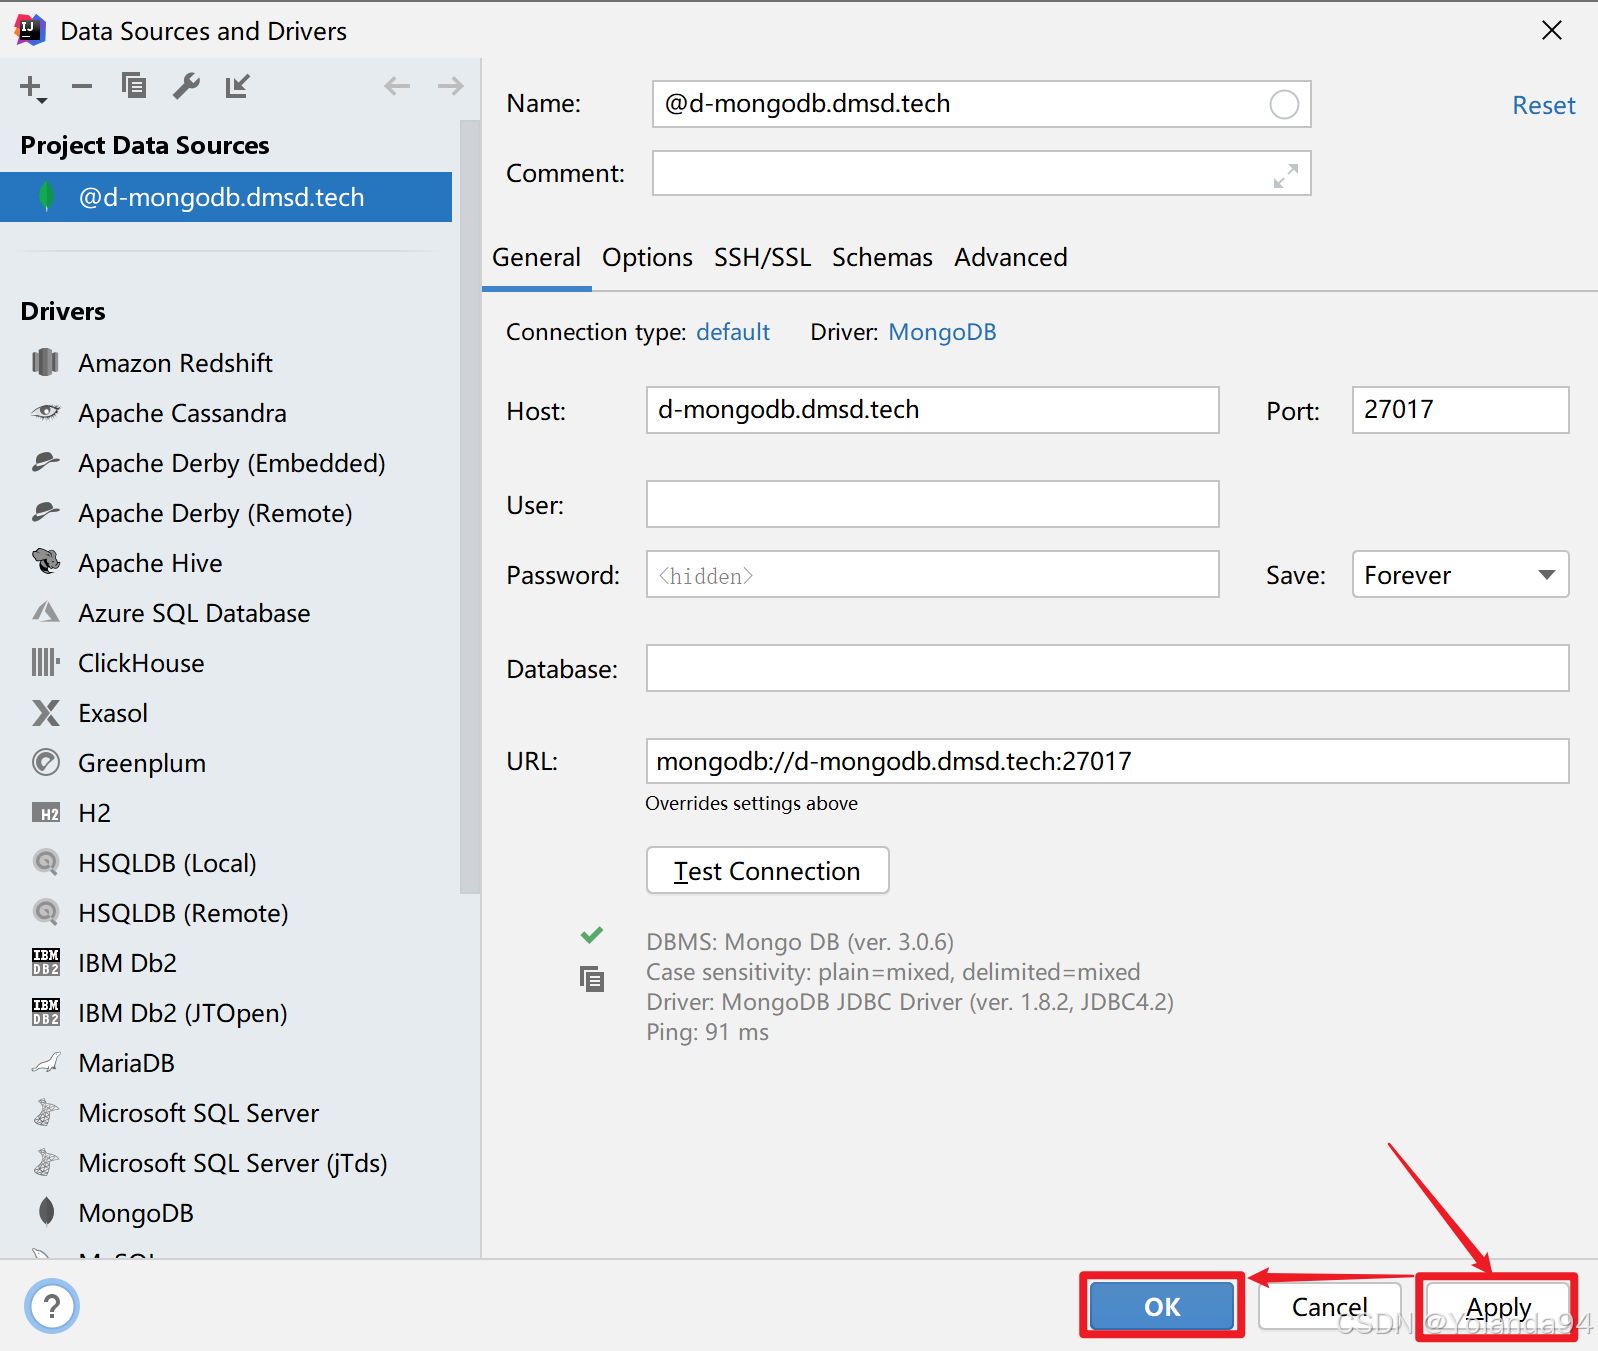Open driver settings wrench icon
Screen dimensions: 1598x1351
186,87
